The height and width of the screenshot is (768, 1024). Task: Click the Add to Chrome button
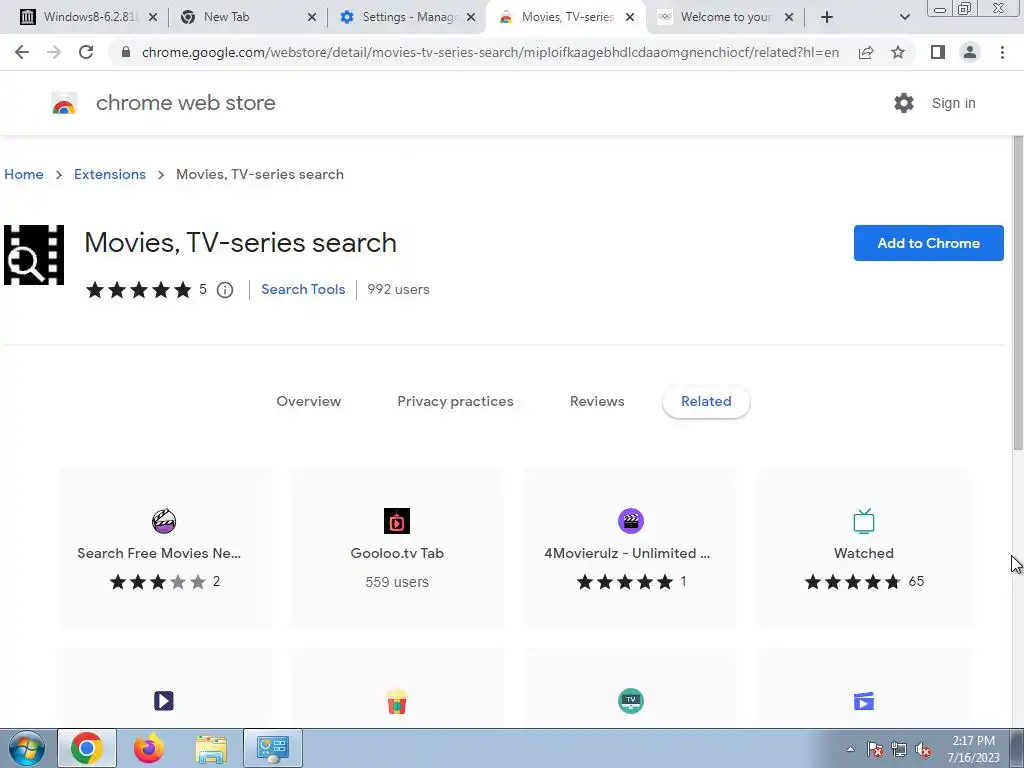click(929, 243)
